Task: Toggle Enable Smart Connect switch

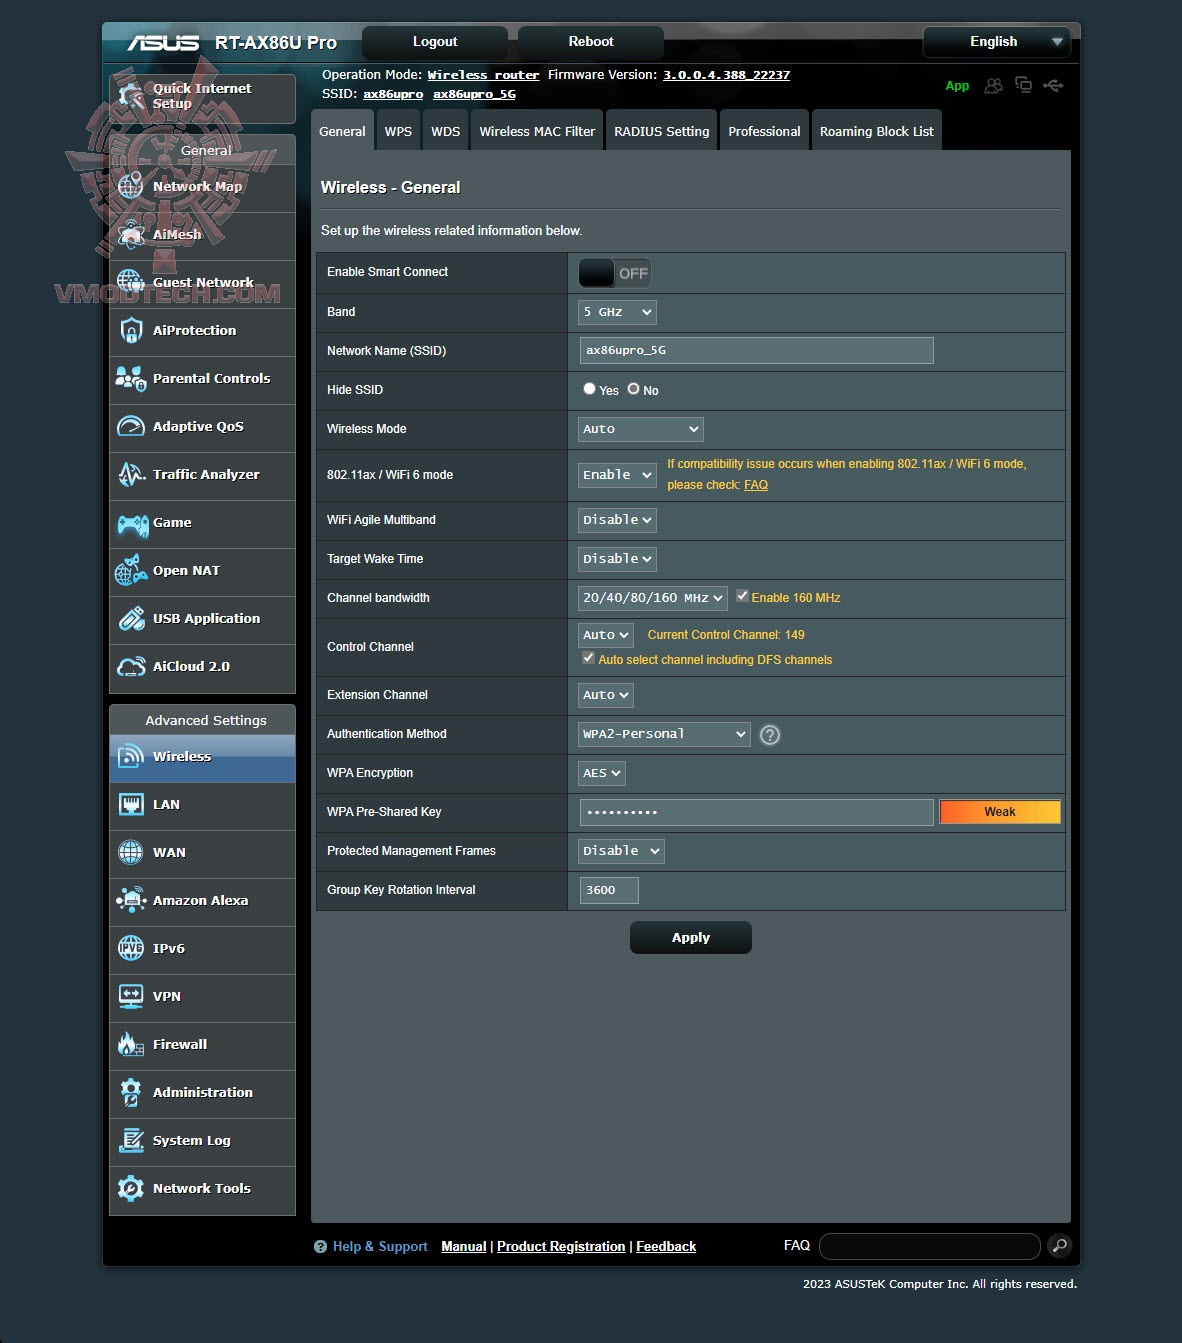Action: coord(614,273)
